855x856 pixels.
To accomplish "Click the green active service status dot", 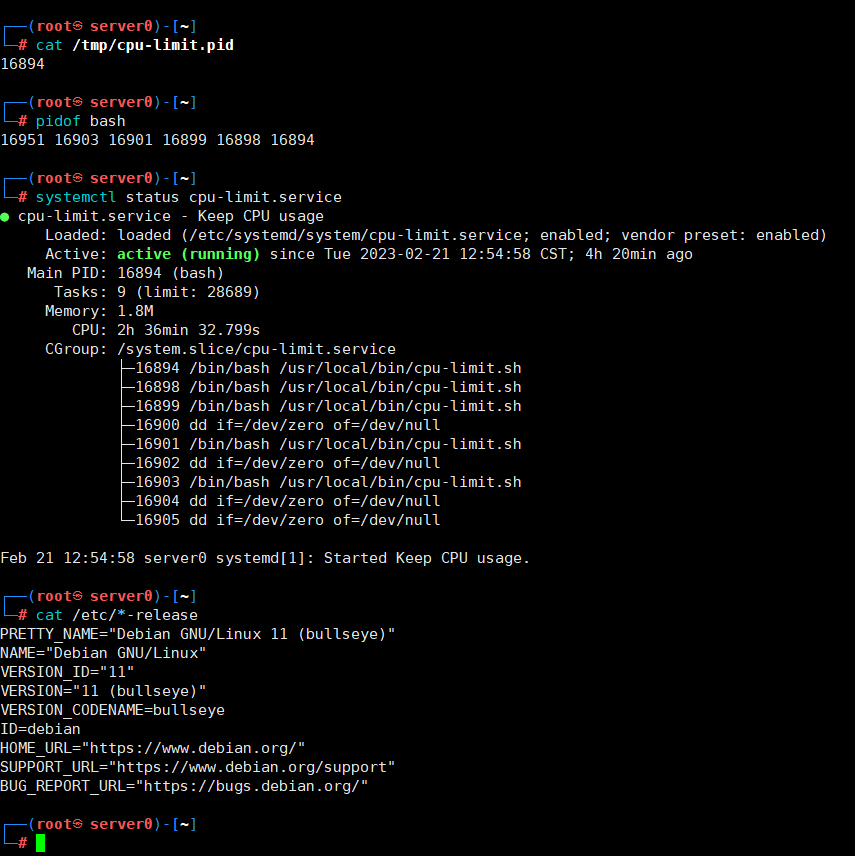I will [x=7, y=216].
